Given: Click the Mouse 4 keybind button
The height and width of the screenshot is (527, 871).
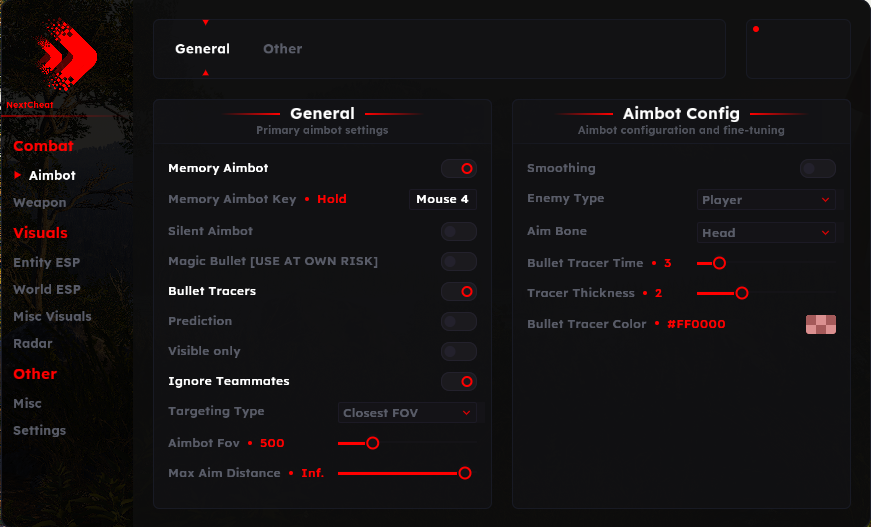Looking at the screenshot, I should [442, 199].
